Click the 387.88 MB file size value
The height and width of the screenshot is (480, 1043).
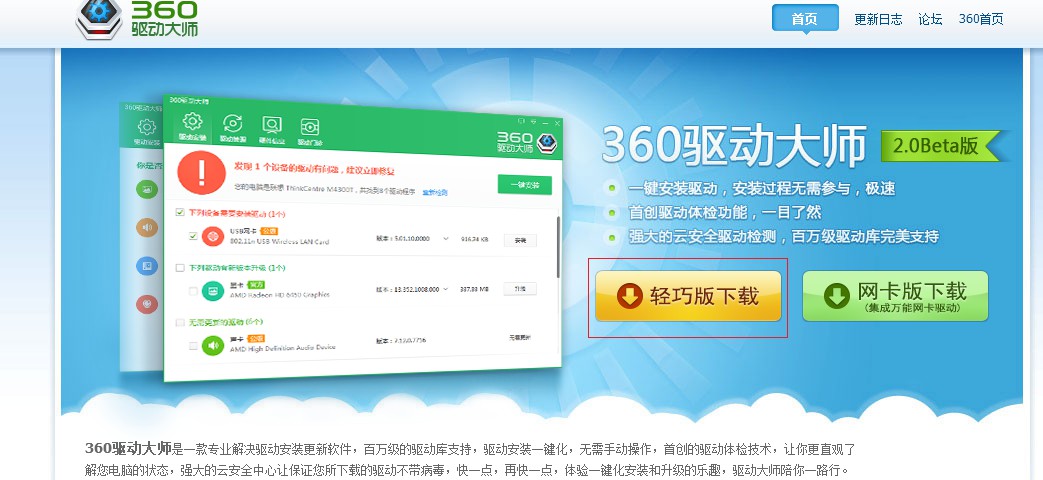coord(474,289)
